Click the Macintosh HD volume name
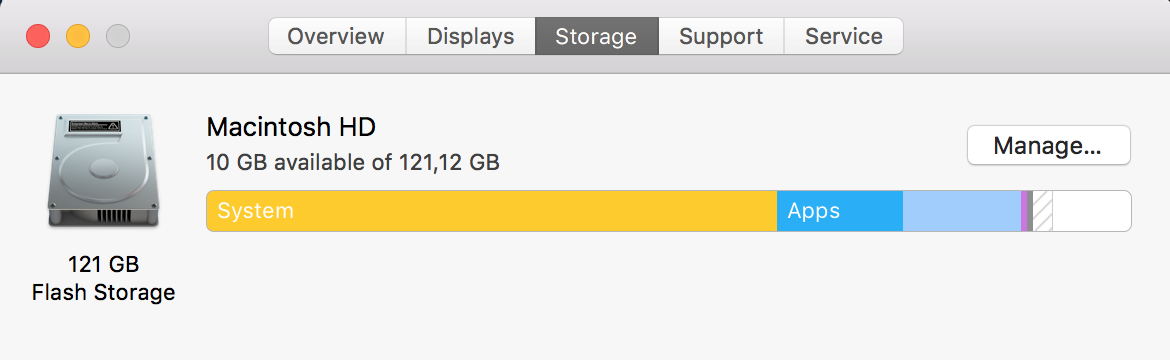The image size is (1170, 360). pos(291,128)
